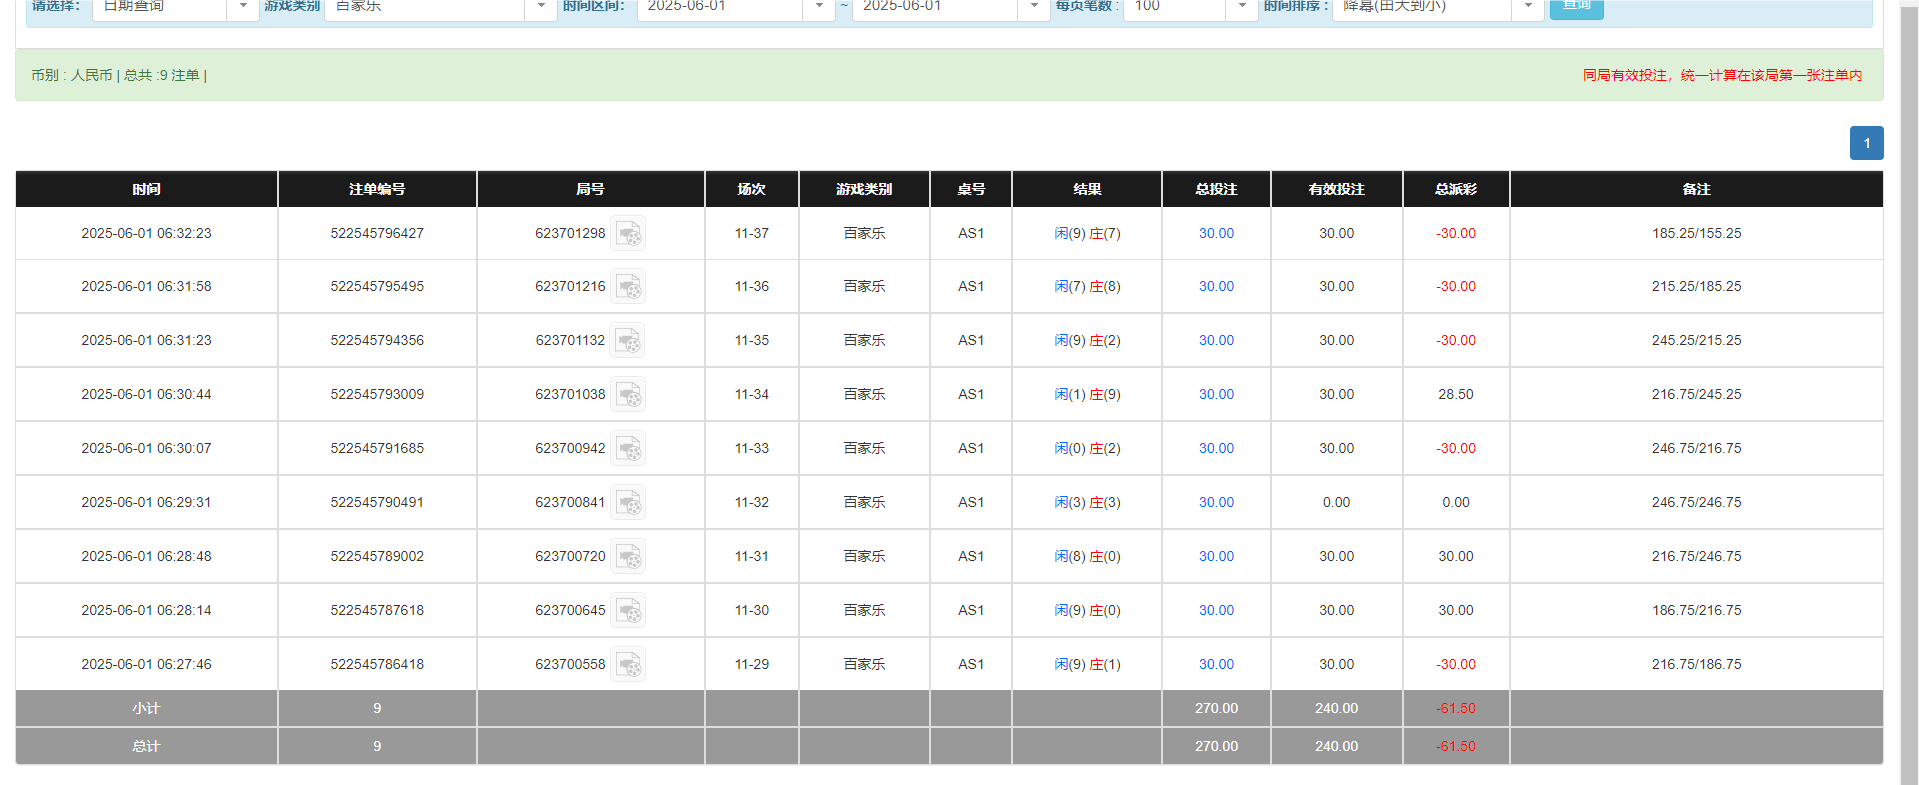Image resolution: width=1919 pixels, height=785 pixels.
Task: Click the blue 查询 search button
Action: coord(1576,7)
